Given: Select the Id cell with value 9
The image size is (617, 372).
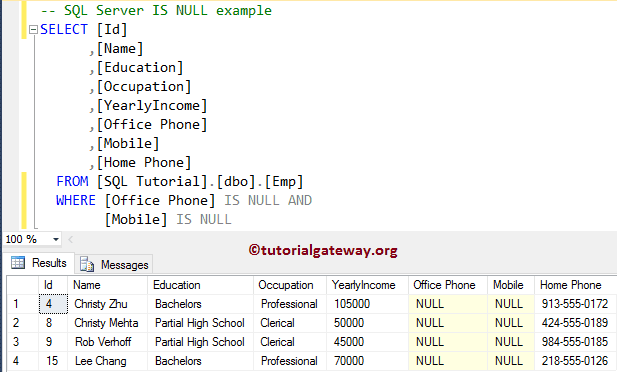Looking at the screenshot, I should pyautogui.click(x=53, y=342).
